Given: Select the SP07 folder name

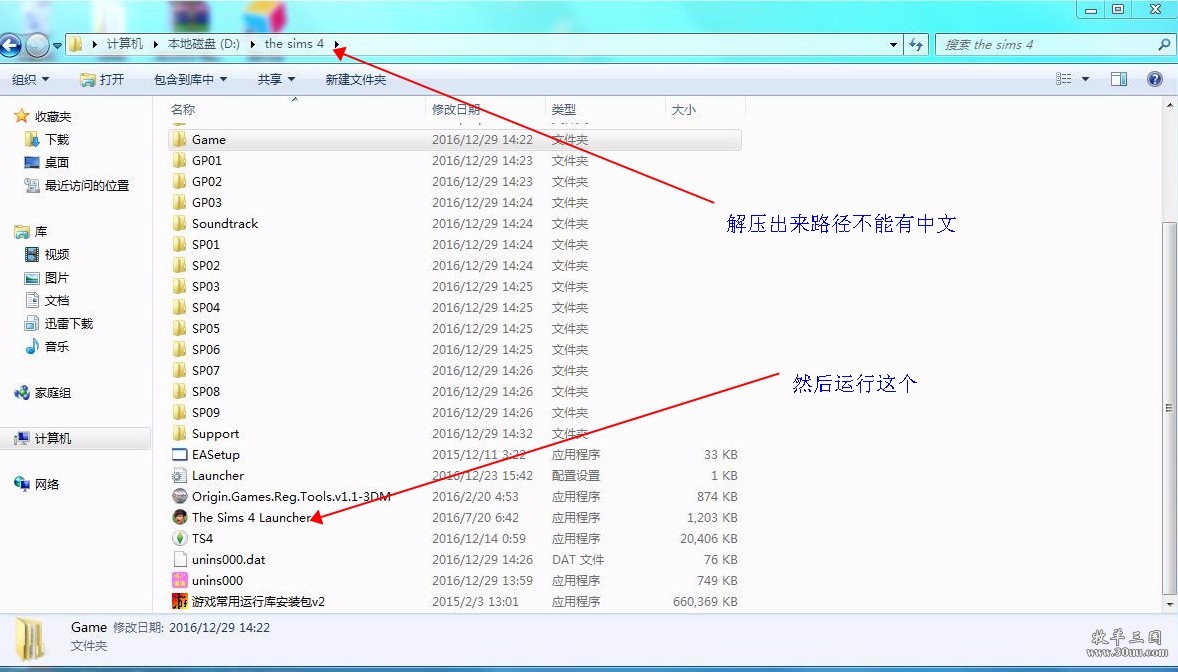Looking at the screenshot, I should [x=206, y=371].
